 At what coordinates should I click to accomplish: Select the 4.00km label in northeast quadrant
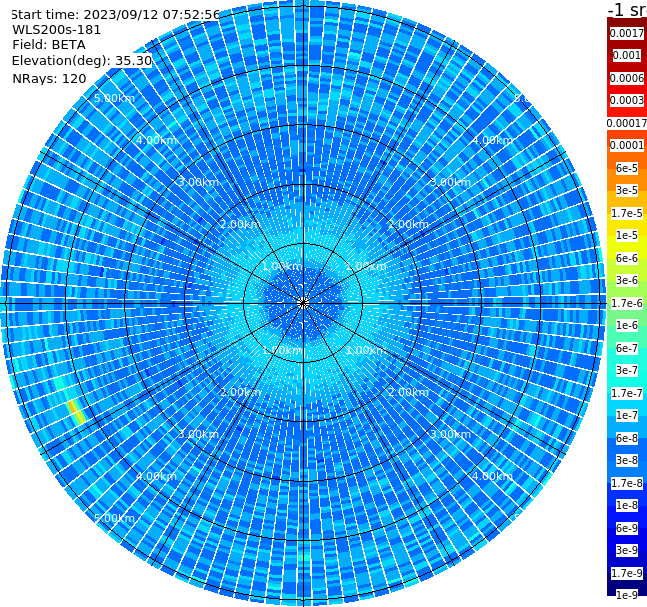tap(492, 140)
